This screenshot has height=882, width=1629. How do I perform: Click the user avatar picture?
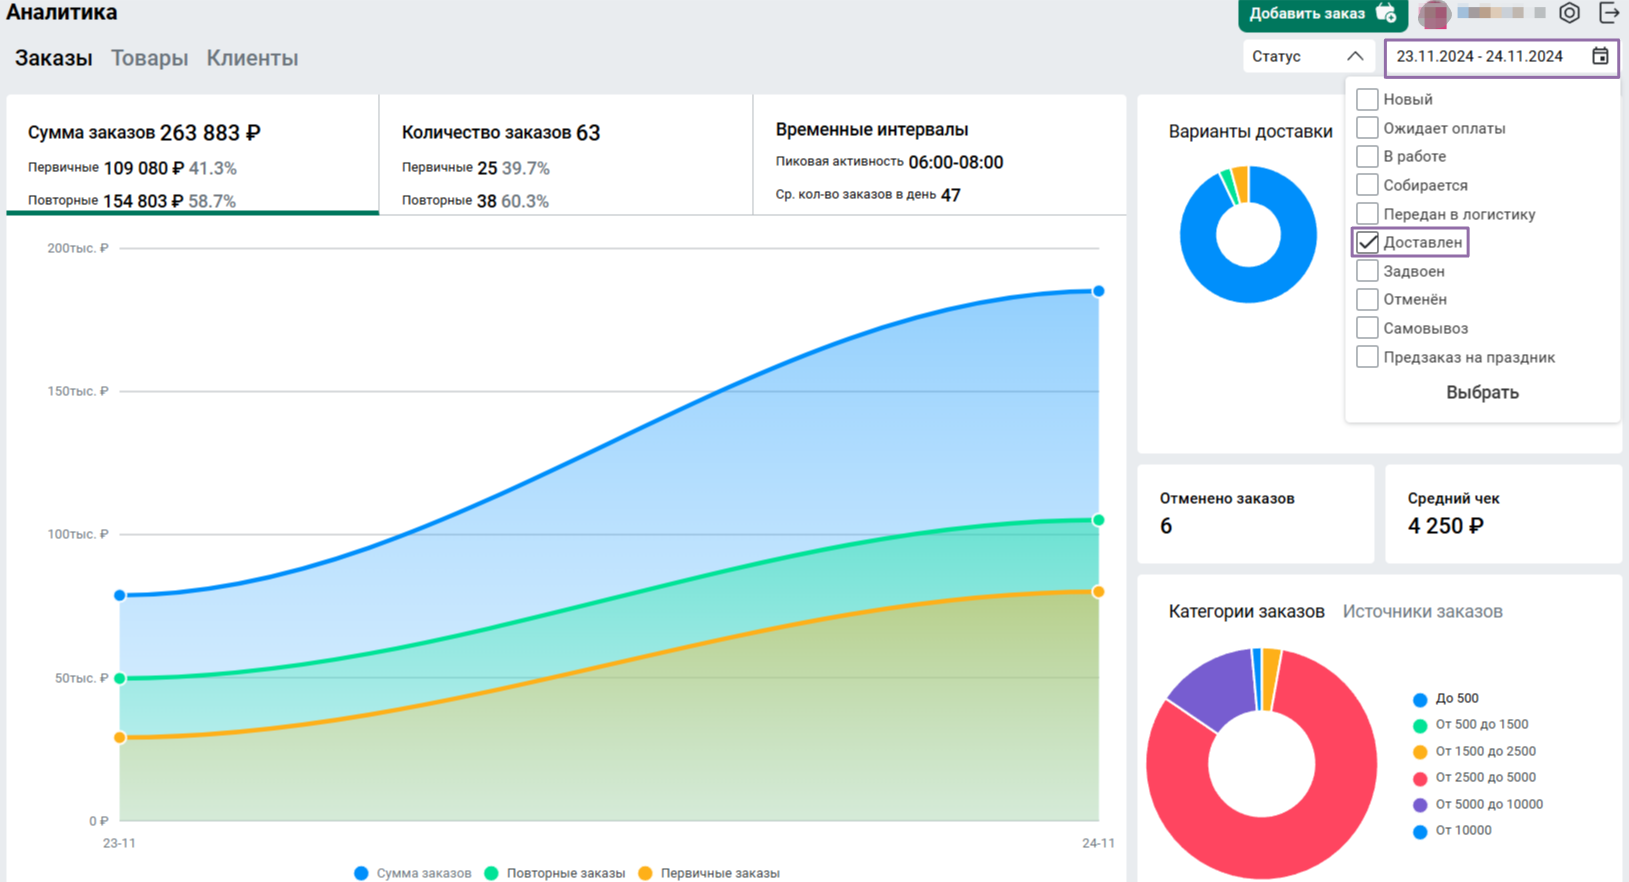point(1434,14)
